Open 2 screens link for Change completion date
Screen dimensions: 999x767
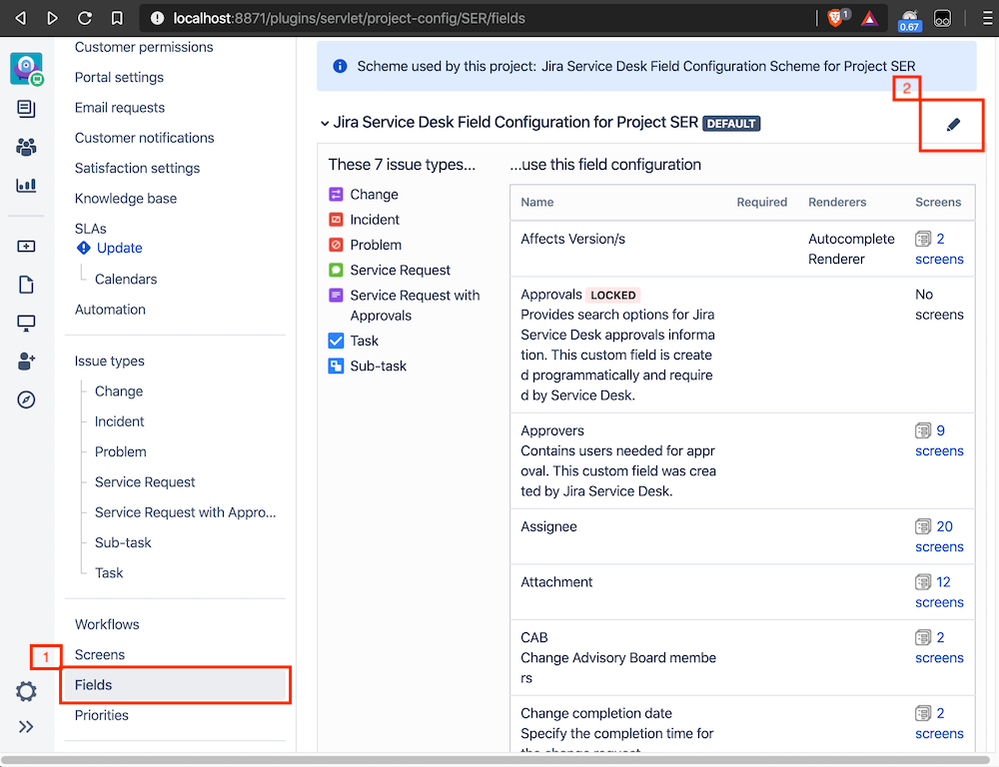[x=939, y=723]
